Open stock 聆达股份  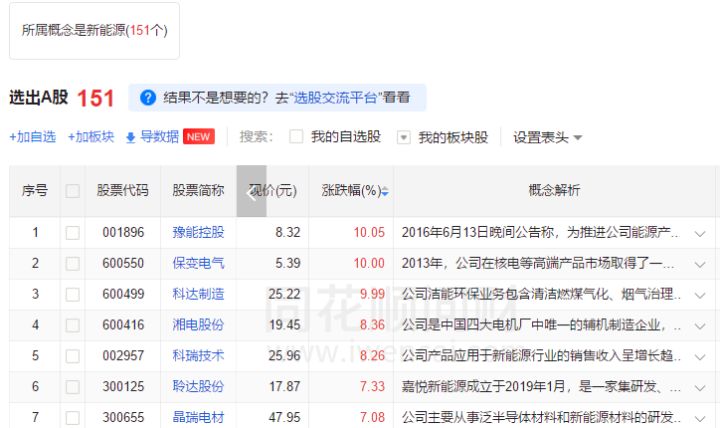(198, 386)
